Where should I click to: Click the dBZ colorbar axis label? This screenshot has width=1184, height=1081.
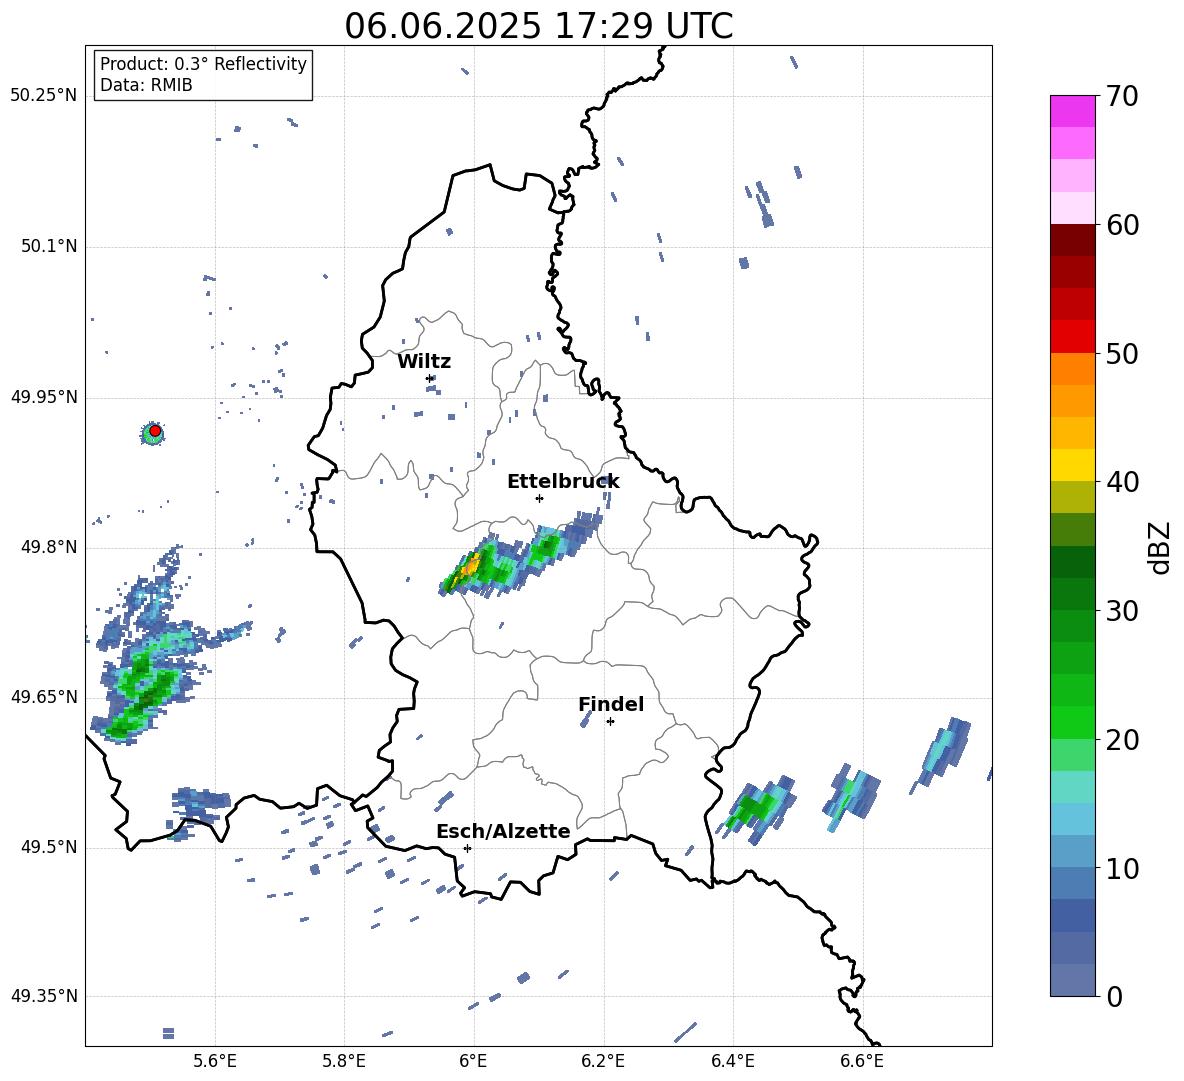coord(1161,547)
